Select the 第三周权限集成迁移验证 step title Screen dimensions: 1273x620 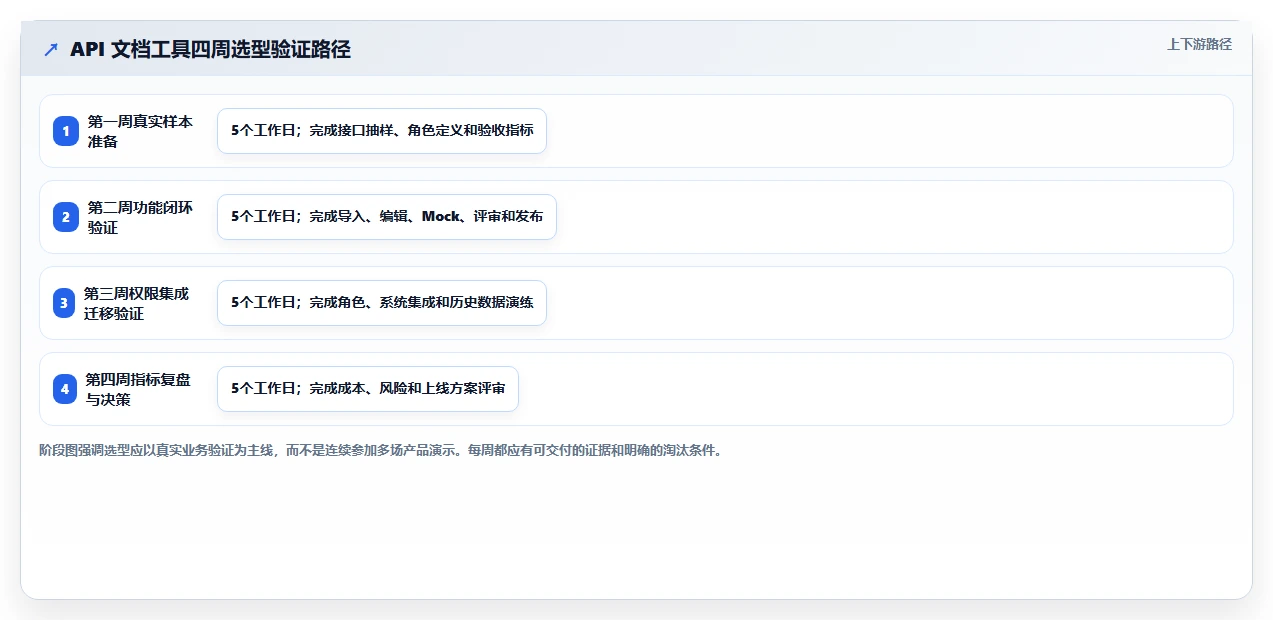tap(137, 303)
